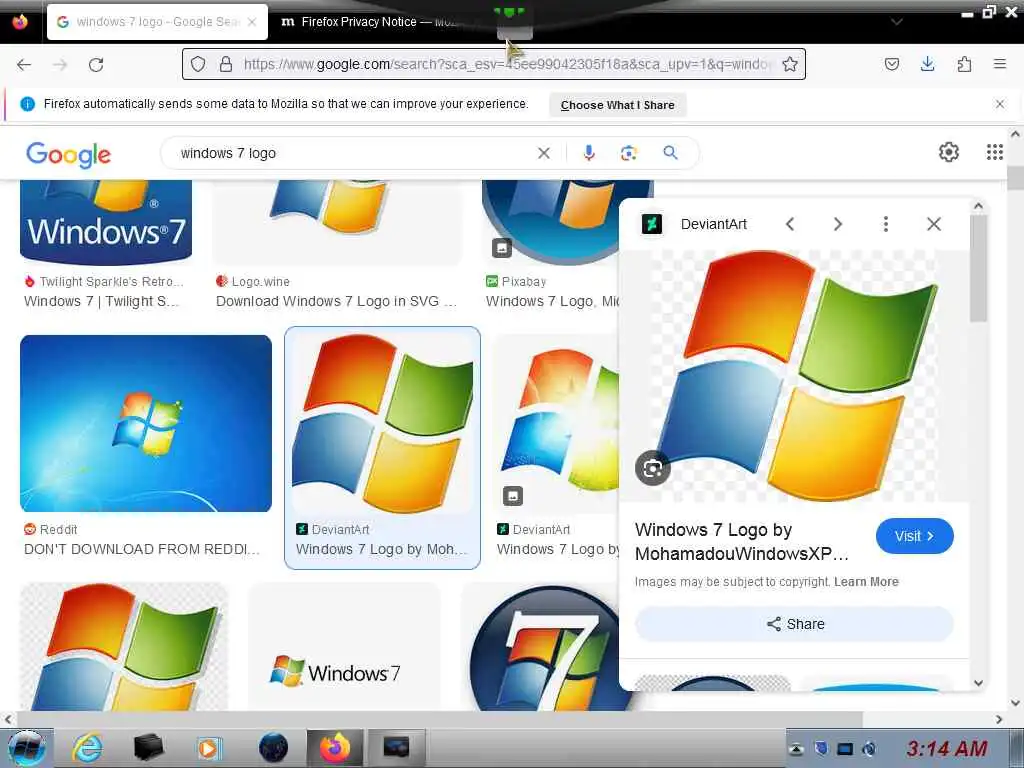Image resolution: width=1024 pixels, height=768 pixels.
Task: Open Google quick settings gear
Action: (x=948, y=152)
